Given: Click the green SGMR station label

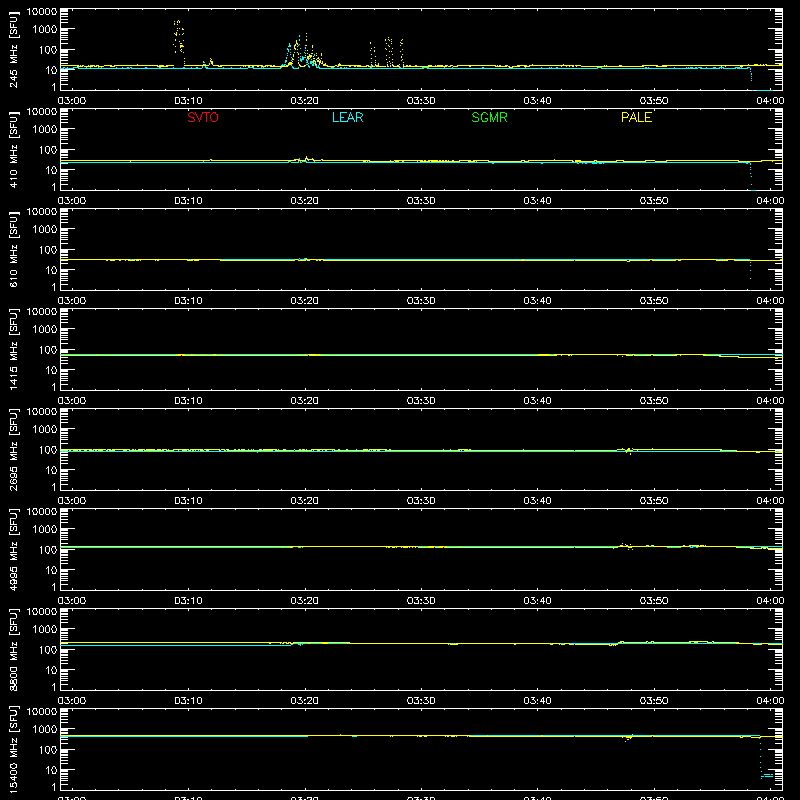Looking at the screenshot, I should [x=489, y=117].
